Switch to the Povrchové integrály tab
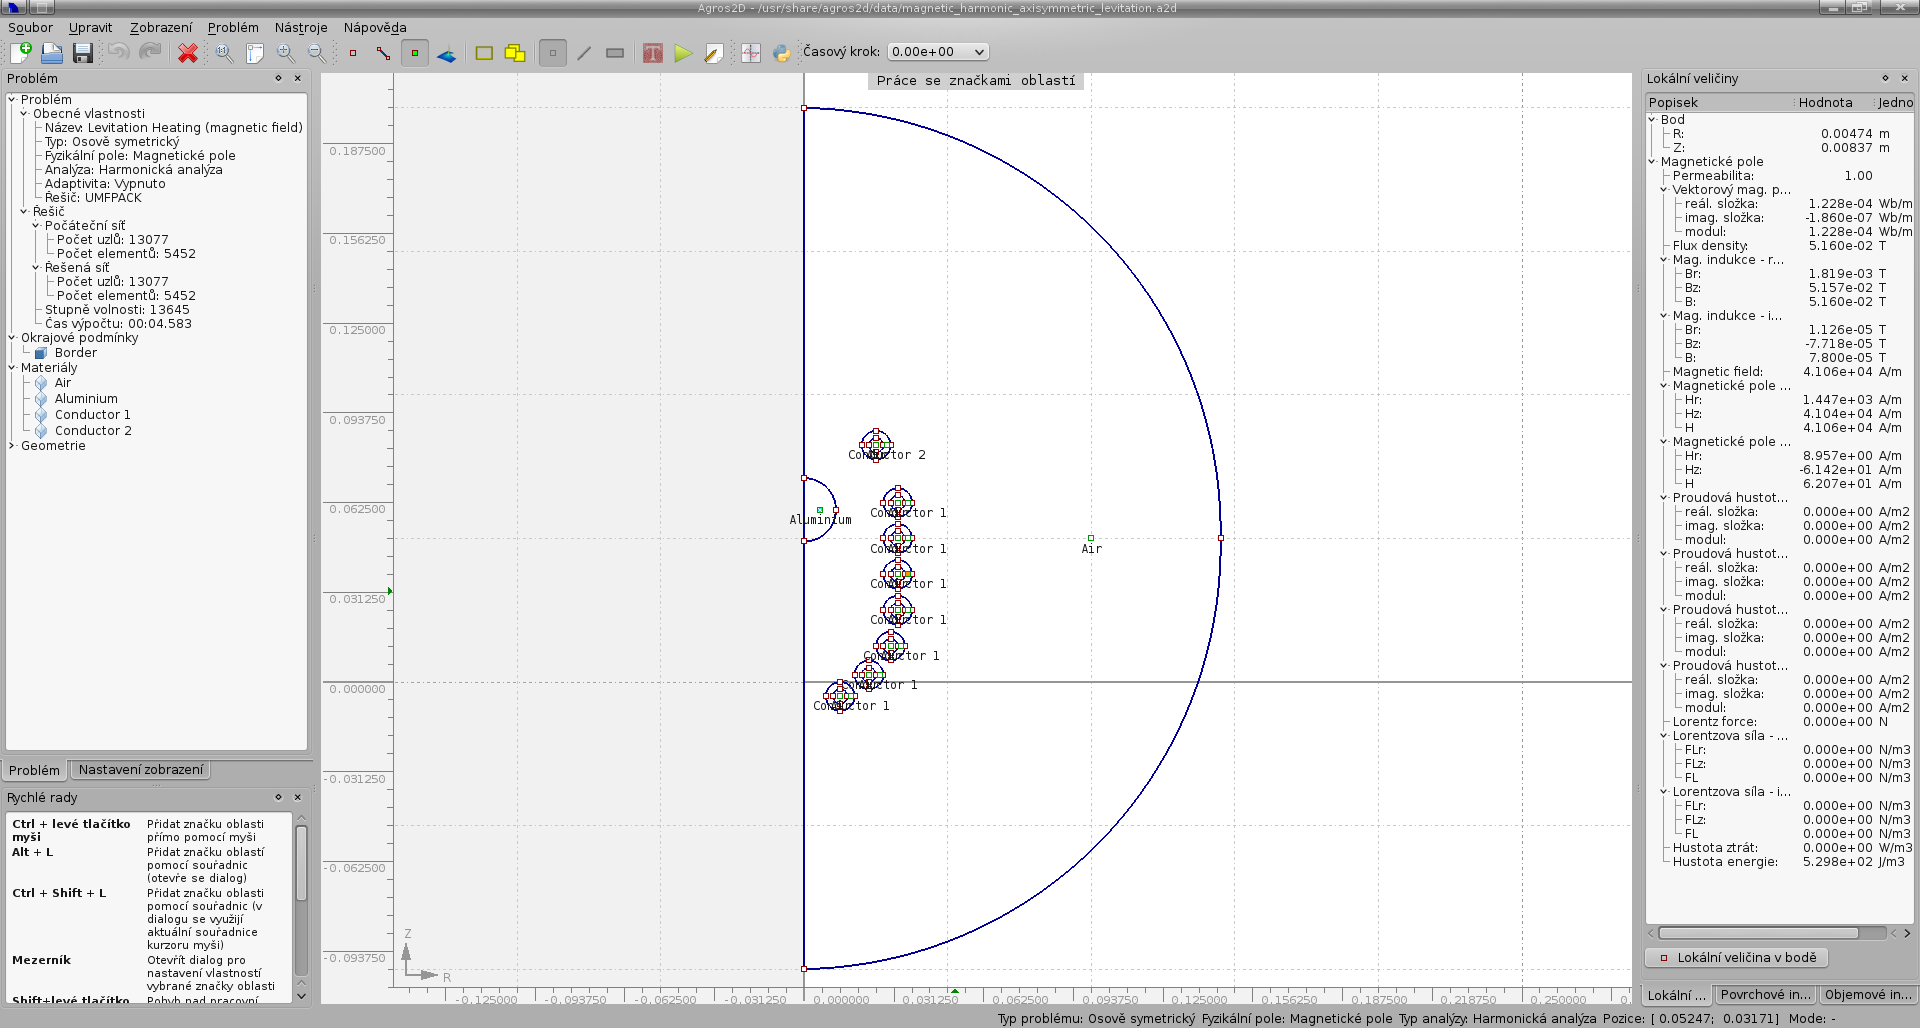Viewport: 1920px width, 1028px height. [x=1765, y=995]
